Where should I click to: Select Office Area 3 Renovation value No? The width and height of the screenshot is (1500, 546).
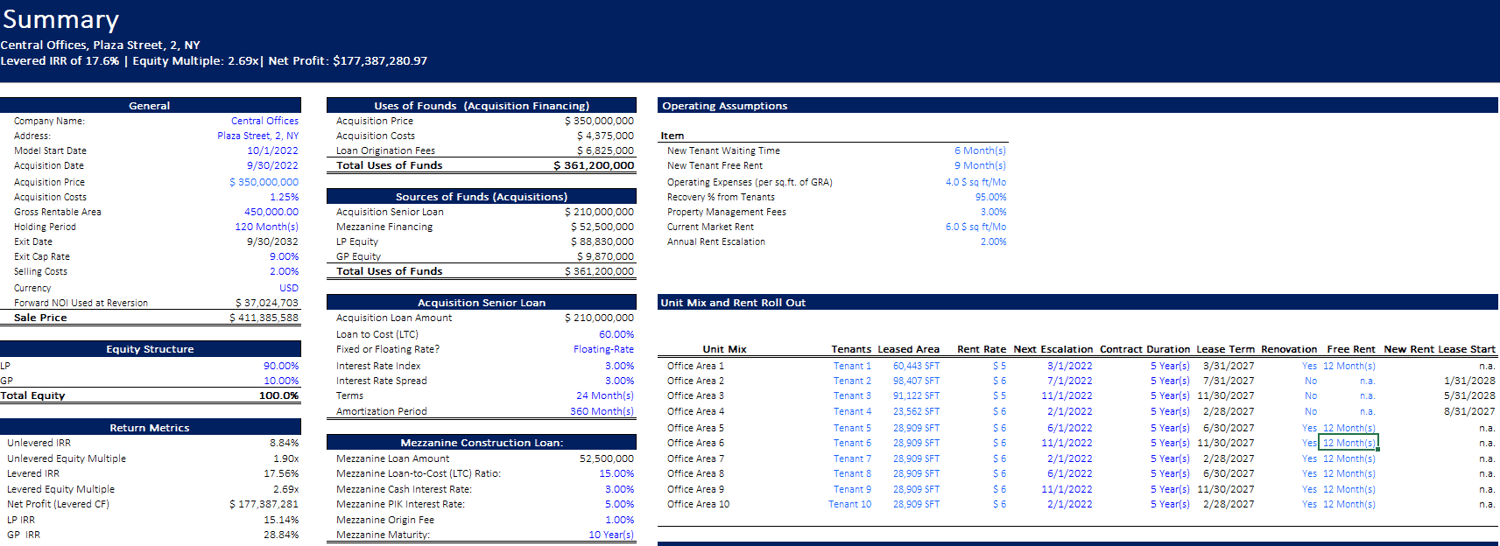coord(1311,396)
